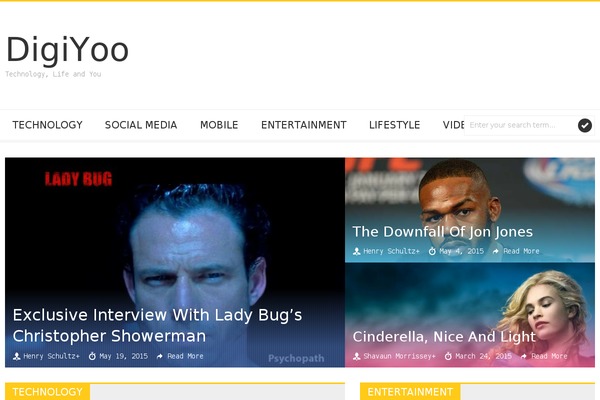Click the DigiYoo site title
The height and width of the screenshot is (400, 600).
point(67,50)
